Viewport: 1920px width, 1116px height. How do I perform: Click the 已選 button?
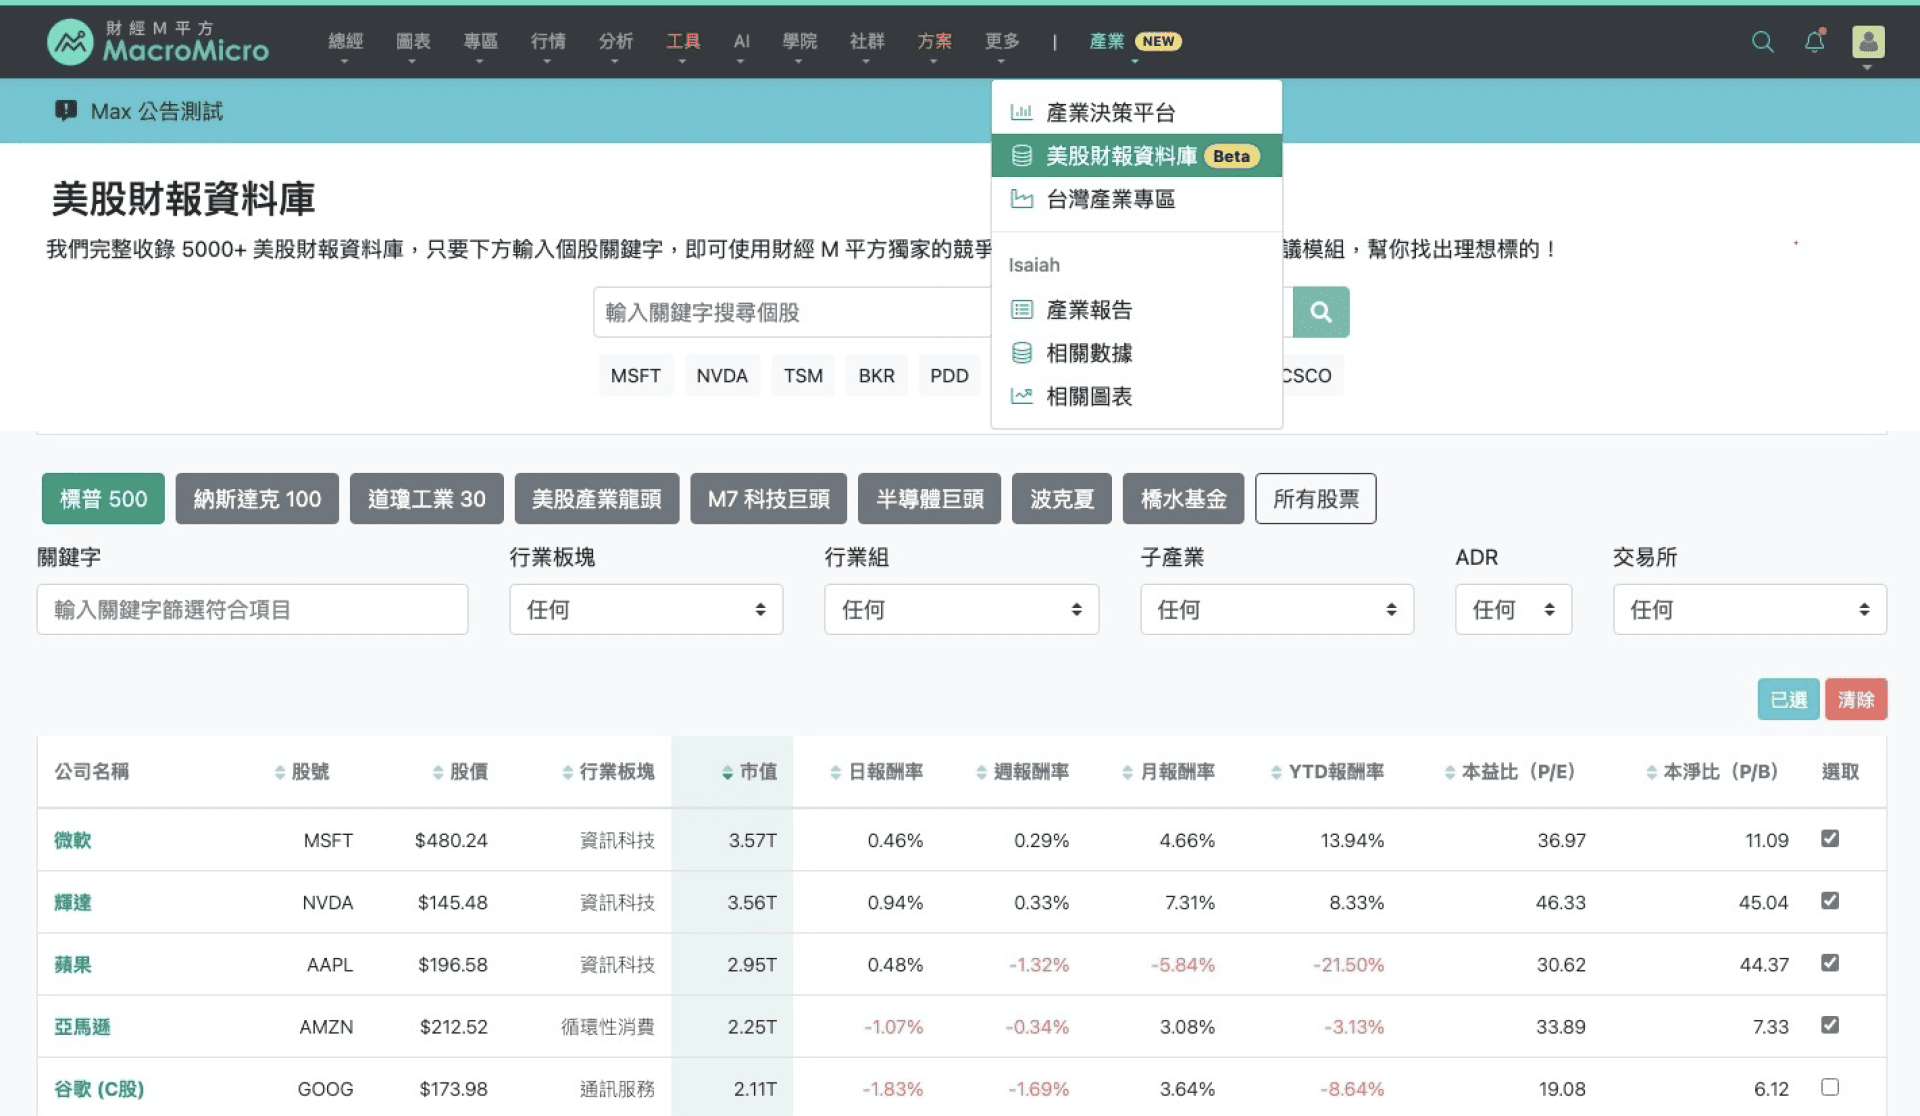[1788, 699]
